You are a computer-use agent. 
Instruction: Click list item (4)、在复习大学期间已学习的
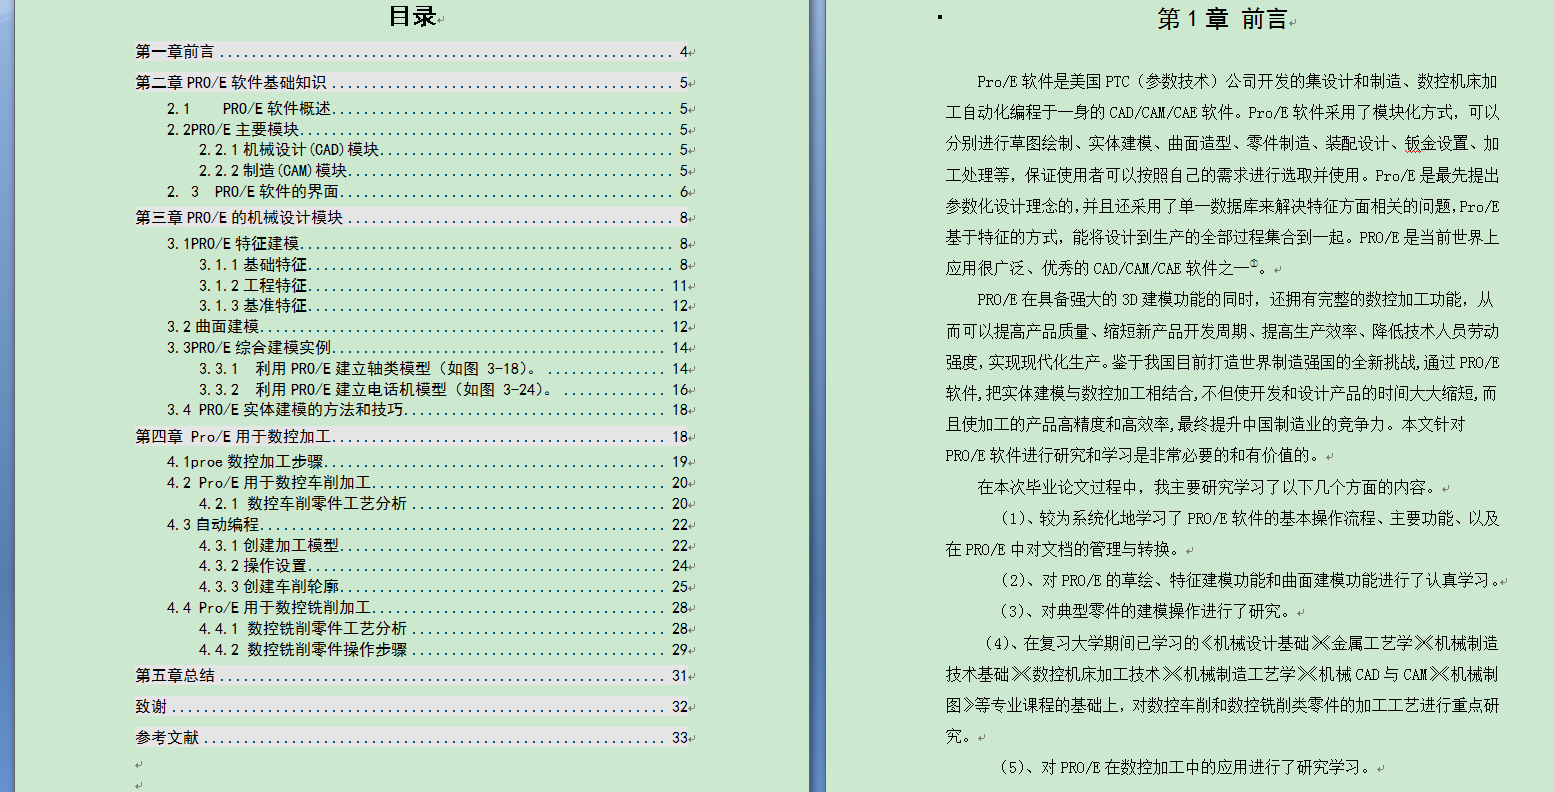pos(1241,644)
